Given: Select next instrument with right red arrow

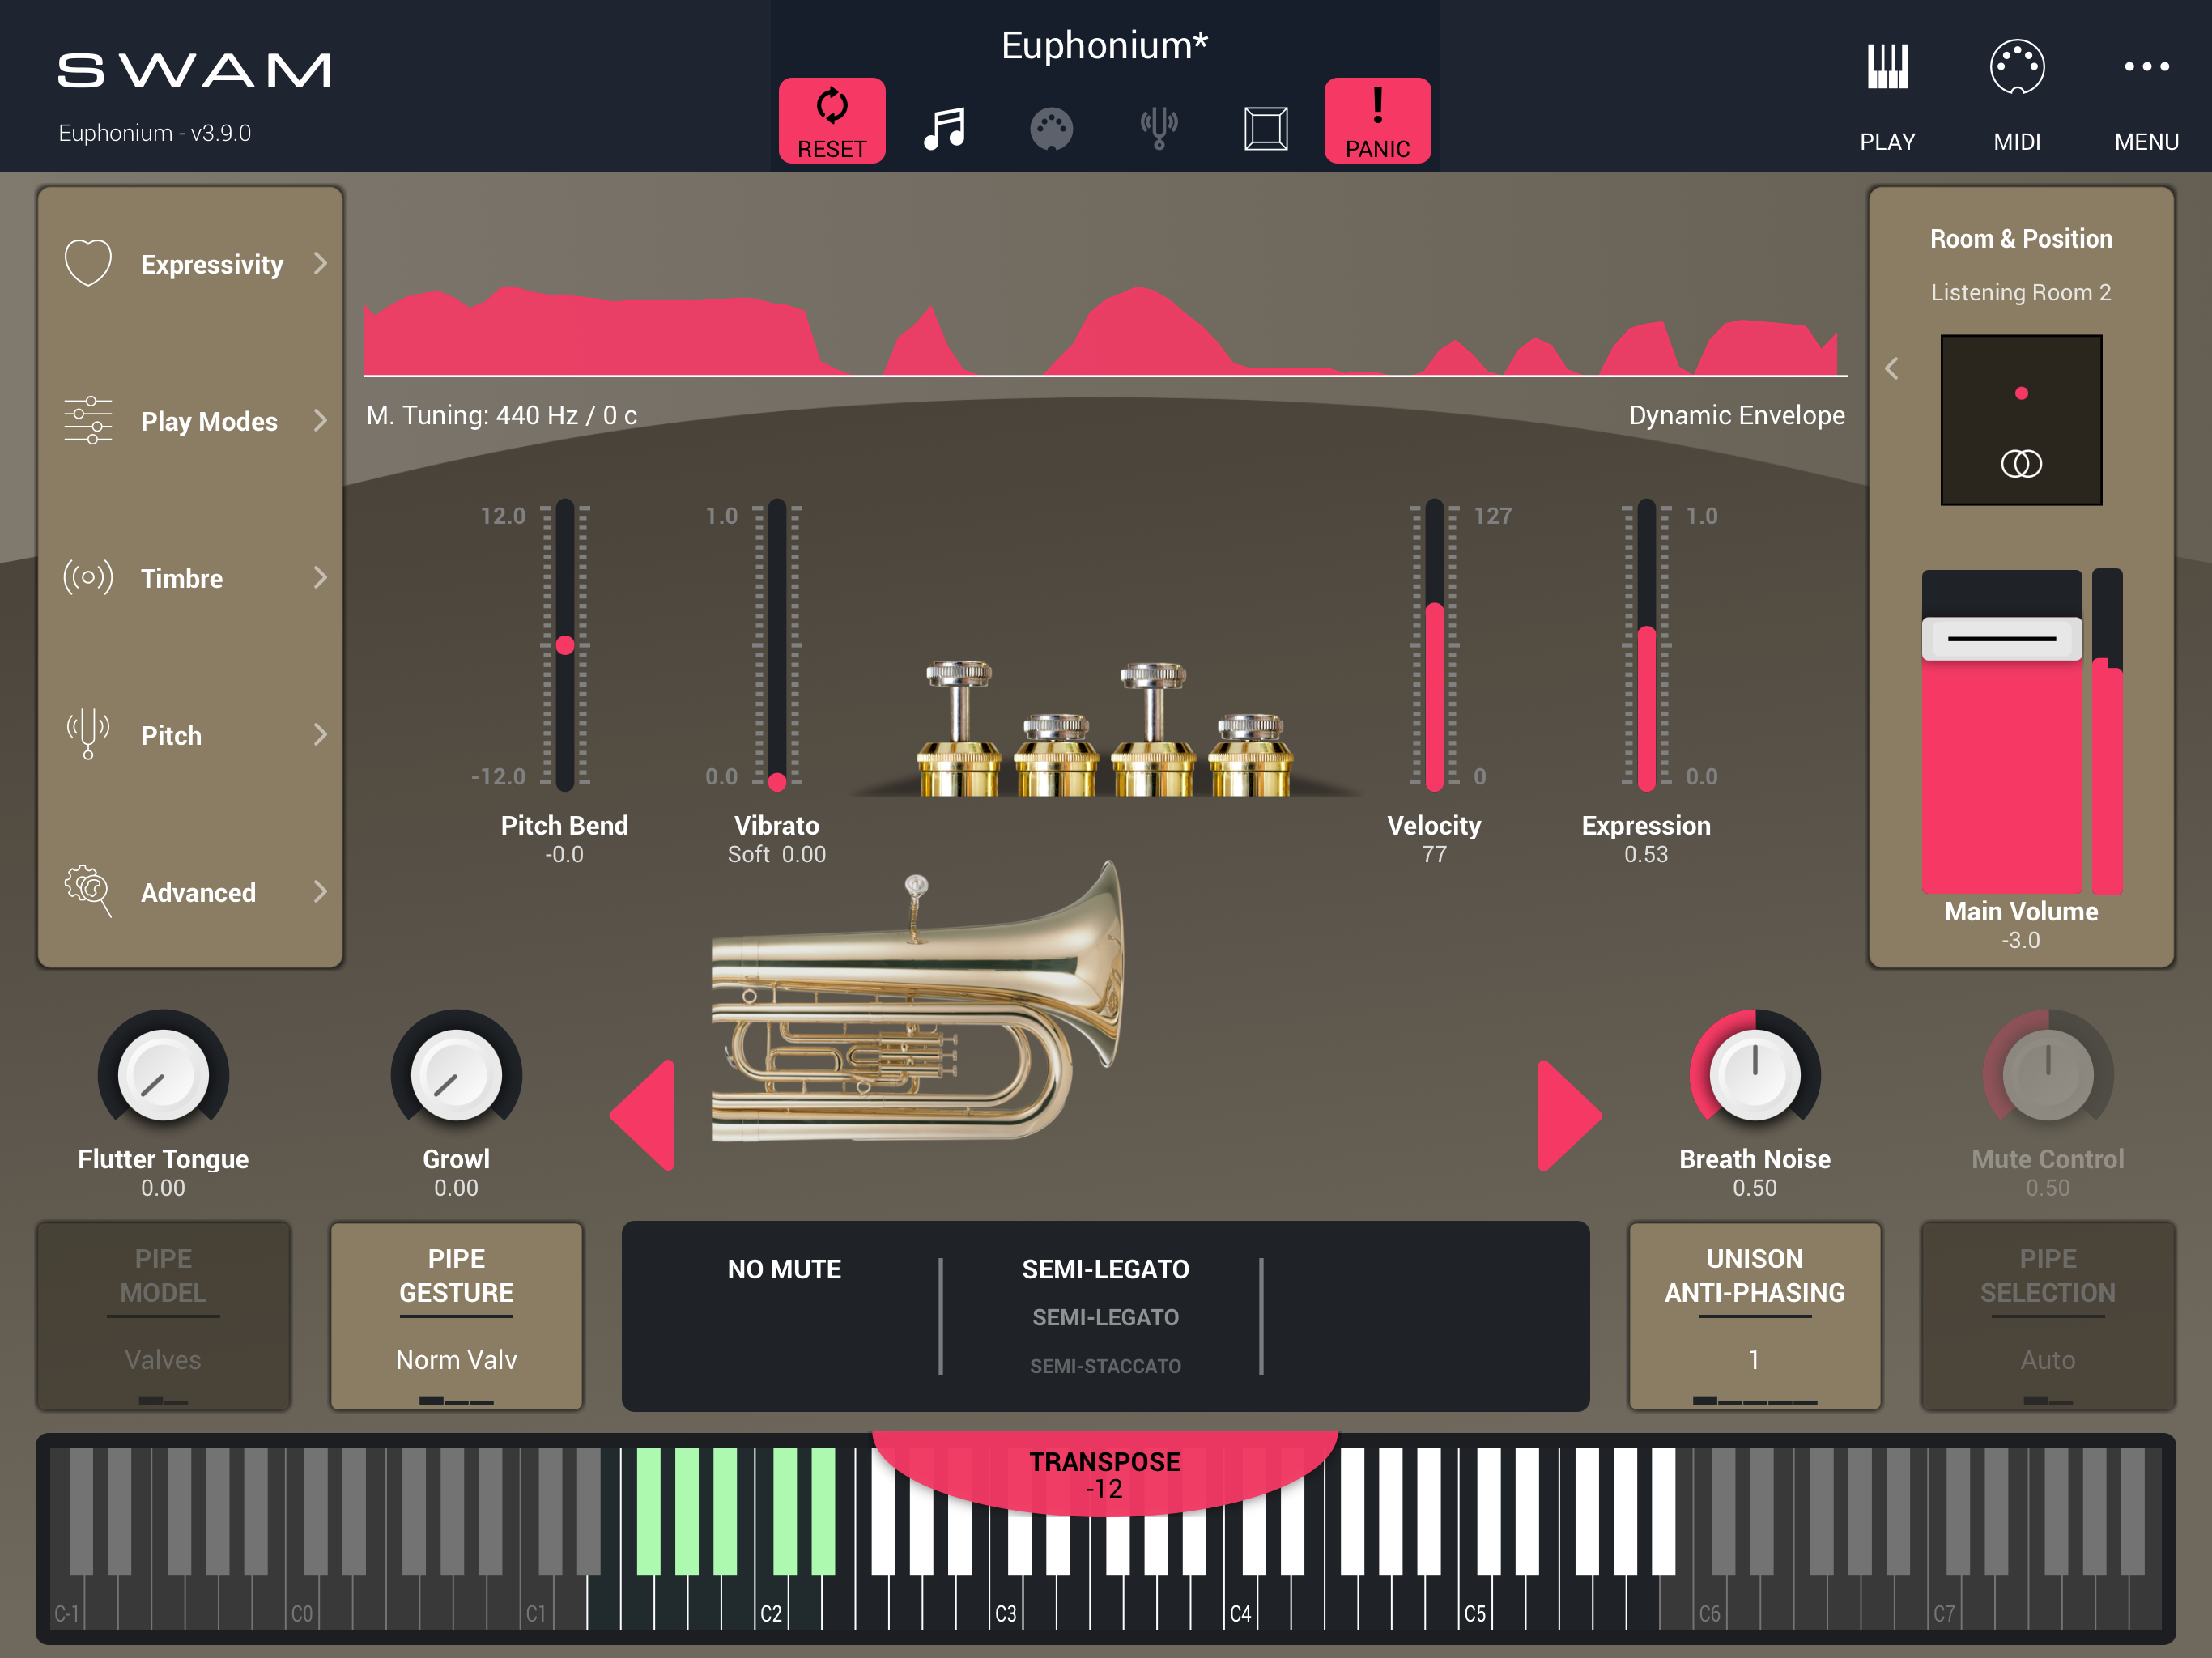Looking at the screenshot, I should tap(1568, 1115).
